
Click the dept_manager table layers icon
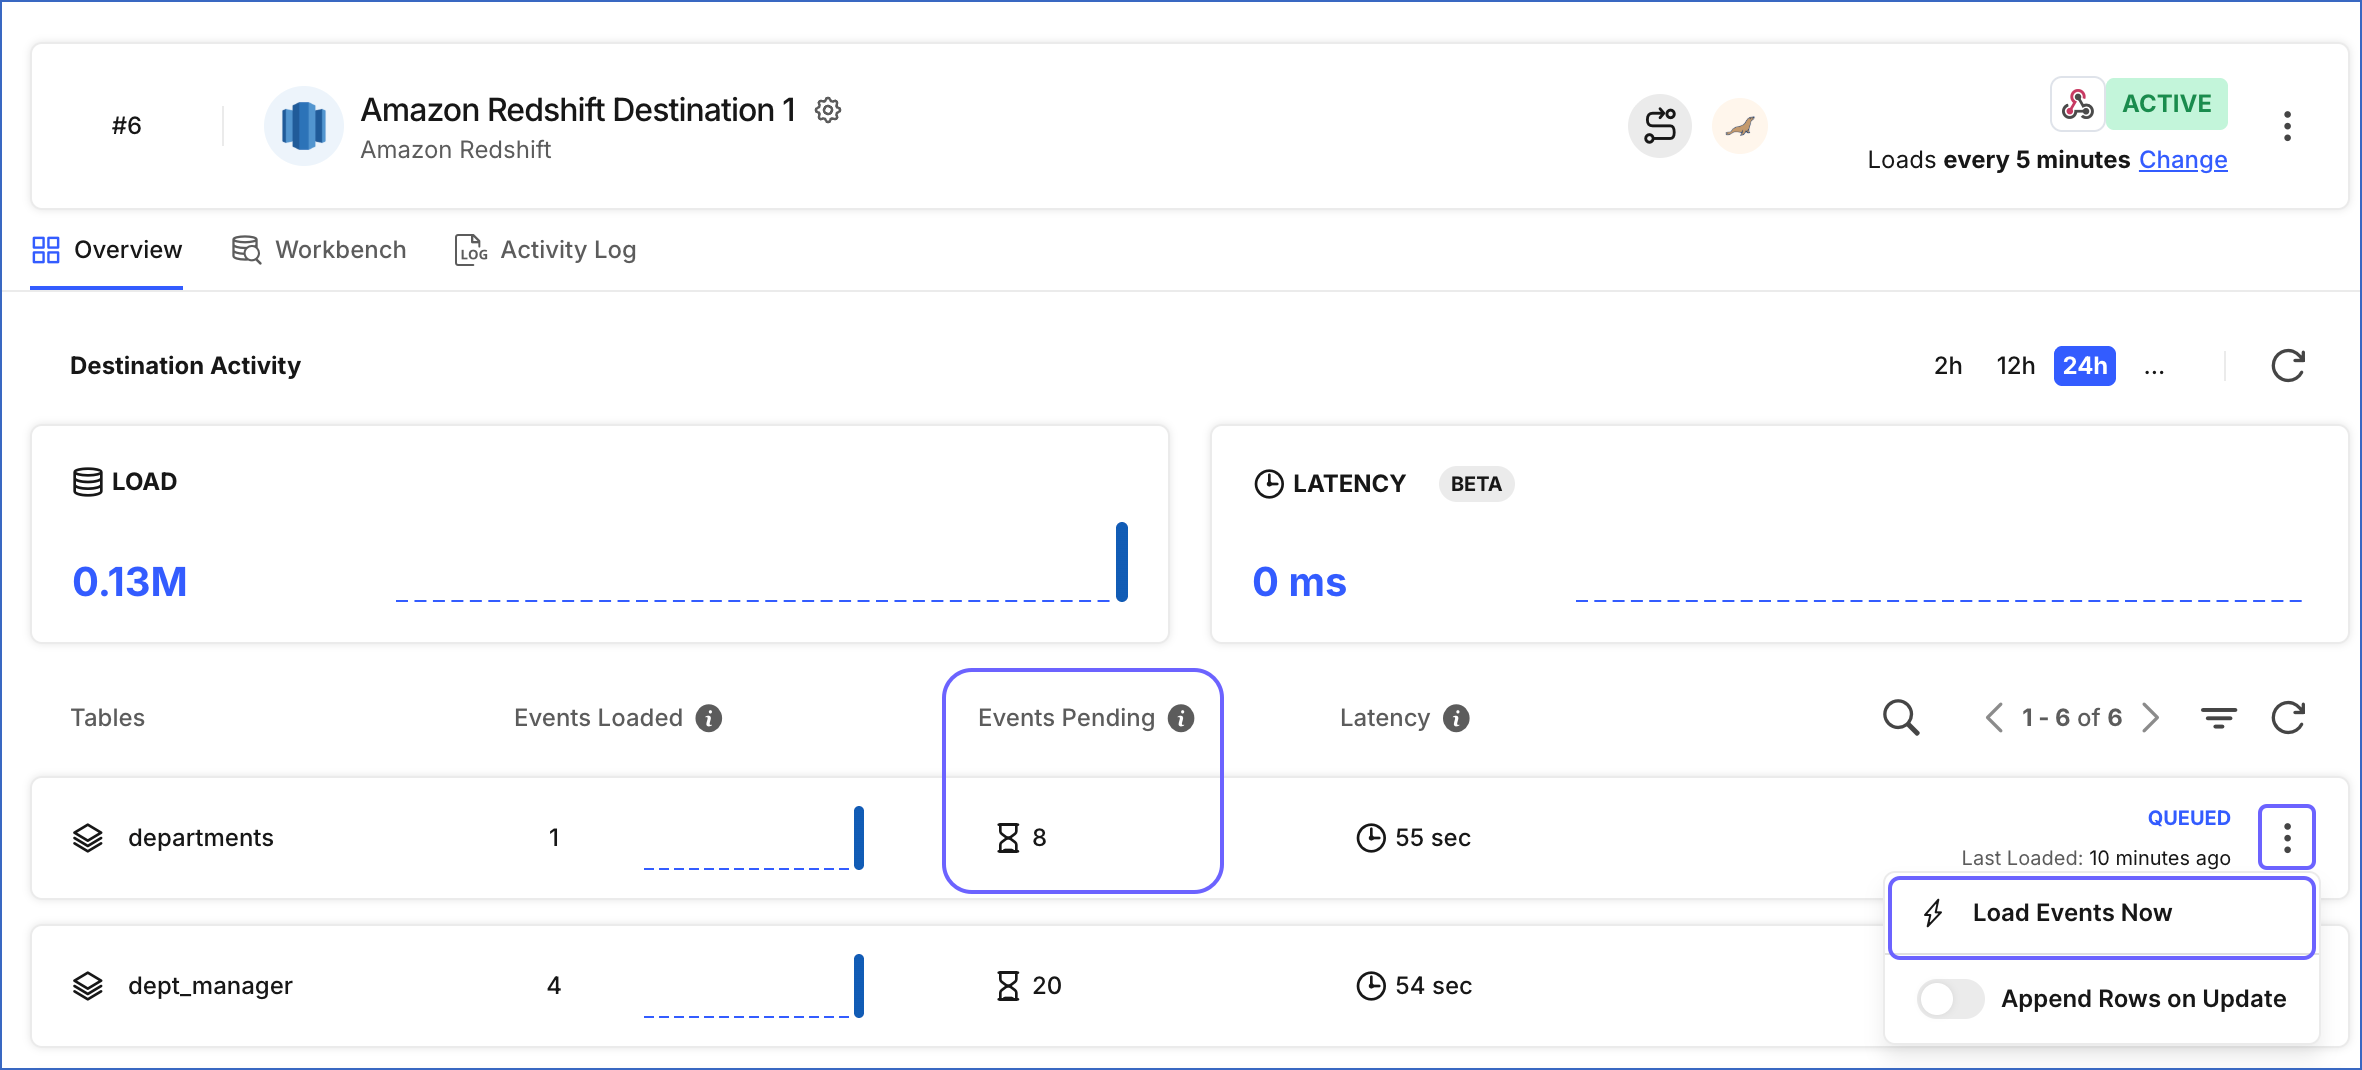(x=88, y=986)
